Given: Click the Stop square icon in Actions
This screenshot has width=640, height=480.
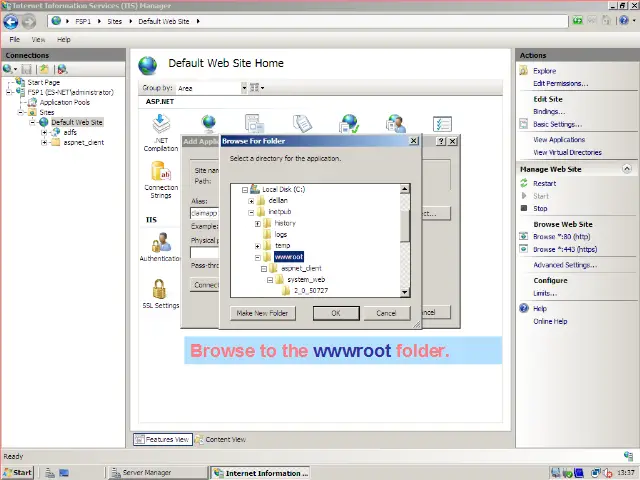Looking at the screenshot, I should (524, 208).
